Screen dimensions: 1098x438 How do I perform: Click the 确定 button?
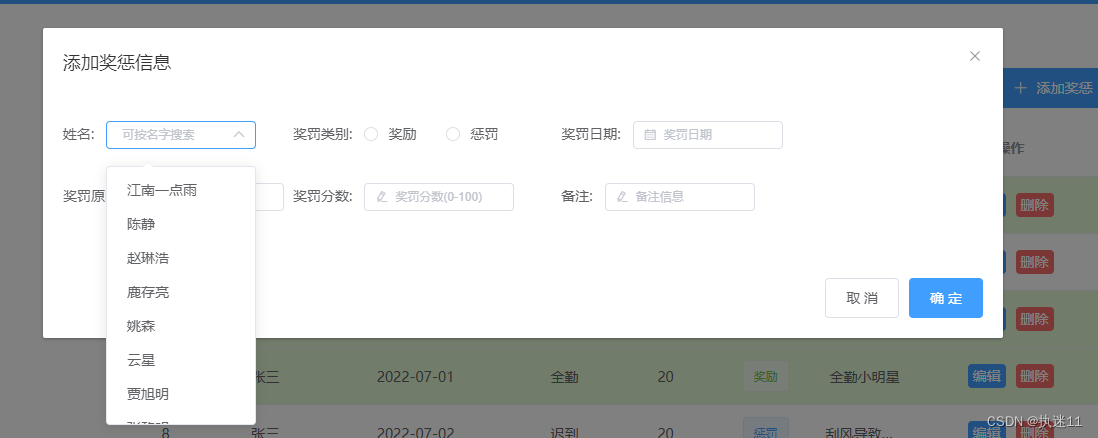[x=945, y=298]
